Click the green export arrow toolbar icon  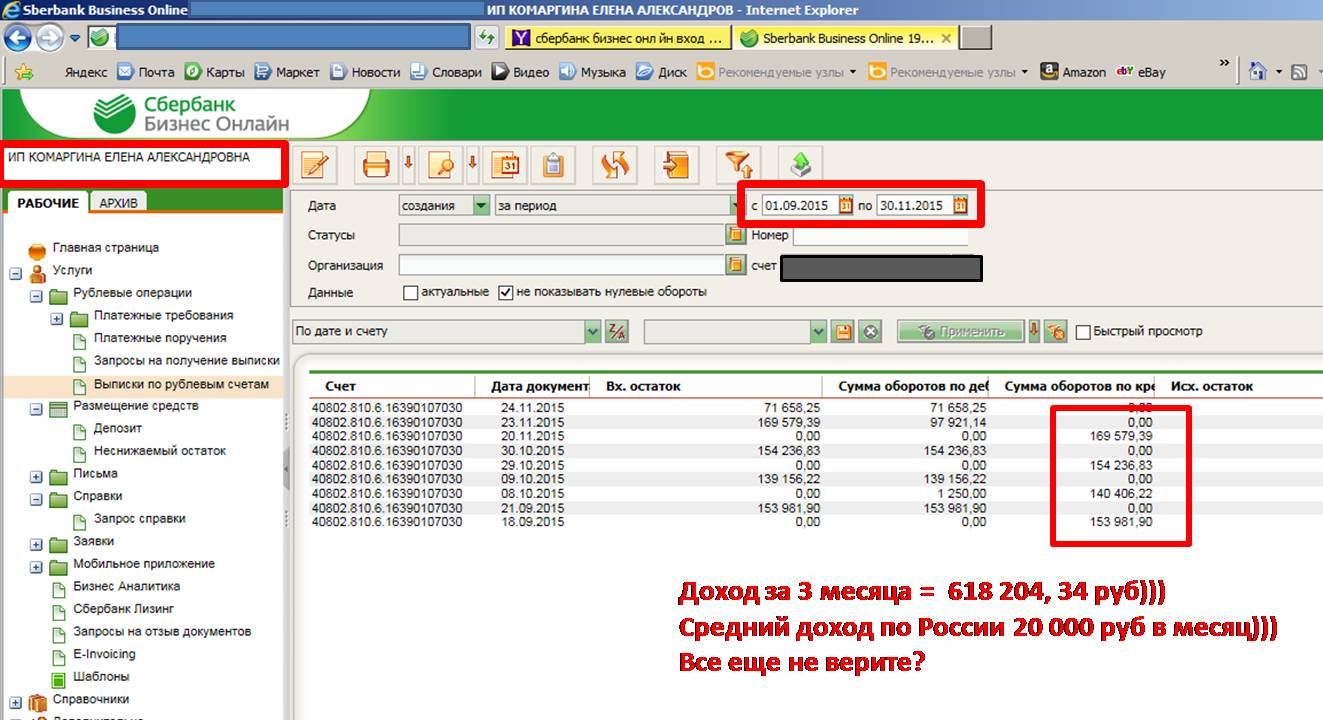click(801, 164)
